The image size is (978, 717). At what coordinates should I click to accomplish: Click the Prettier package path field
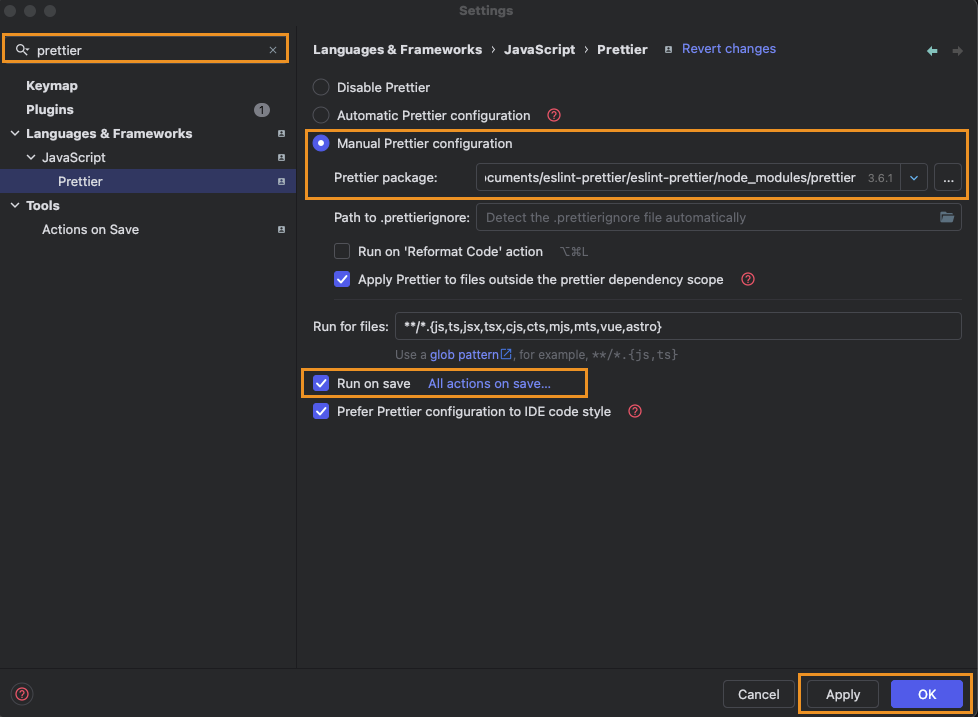tap(688, 178)
